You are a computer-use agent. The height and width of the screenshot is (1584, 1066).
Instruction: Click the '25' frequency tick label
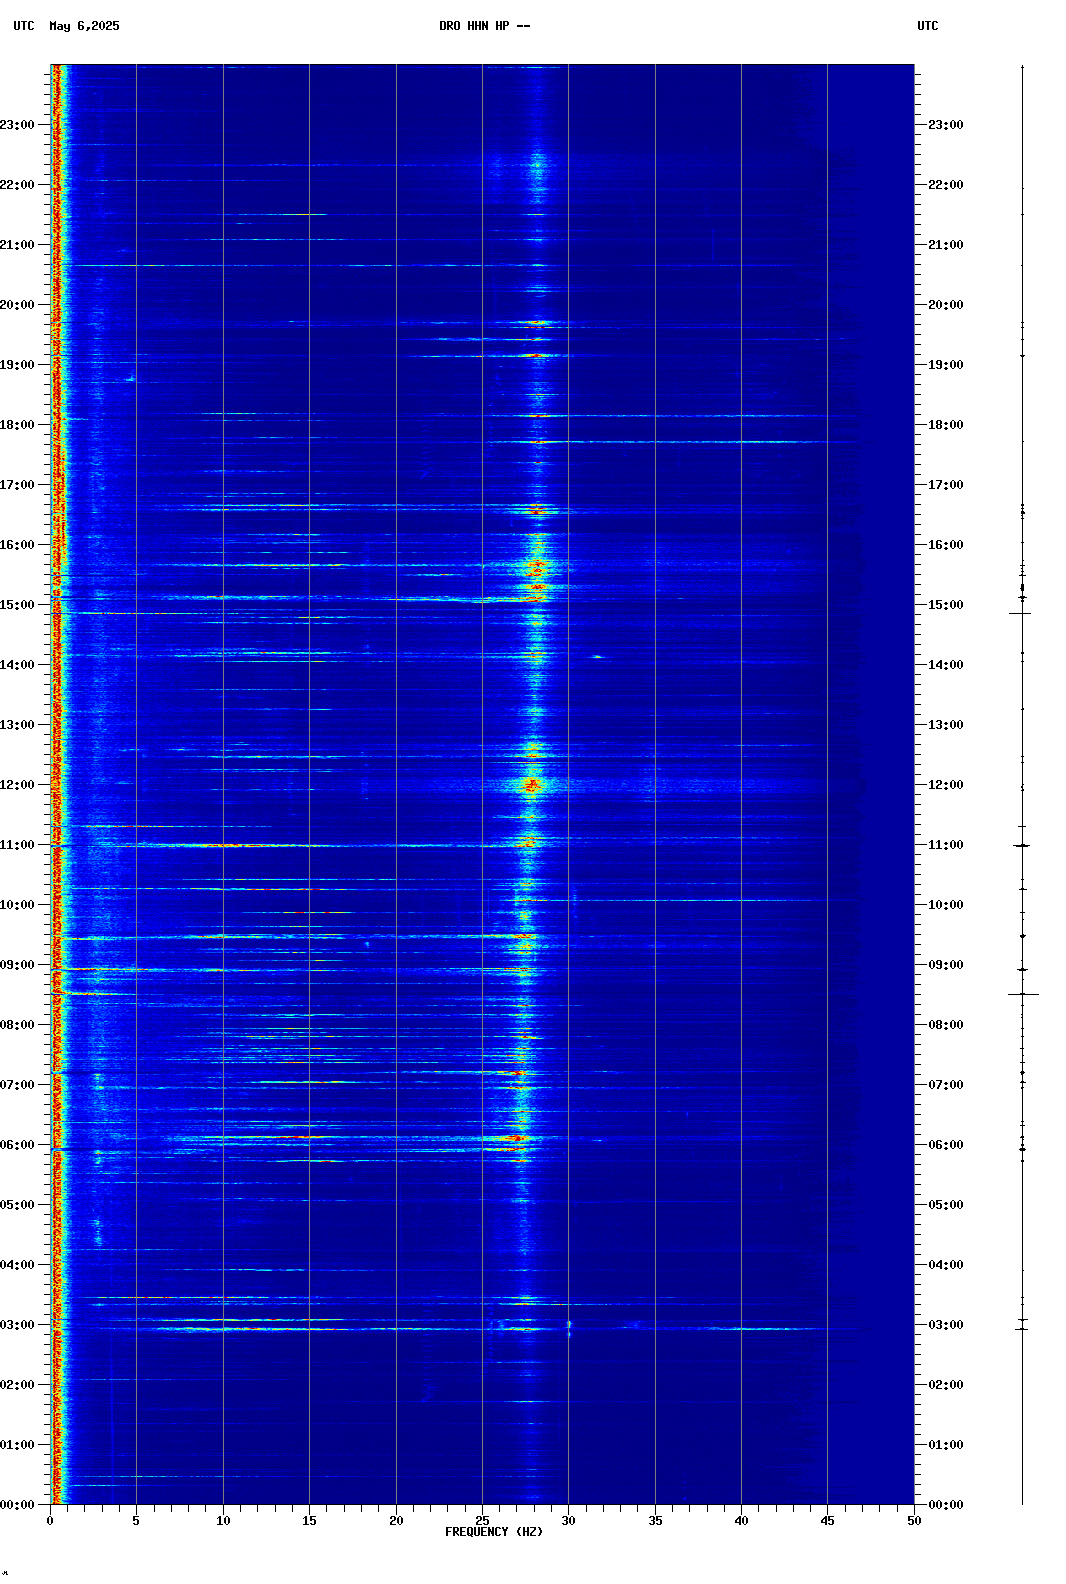[482, 1521]
